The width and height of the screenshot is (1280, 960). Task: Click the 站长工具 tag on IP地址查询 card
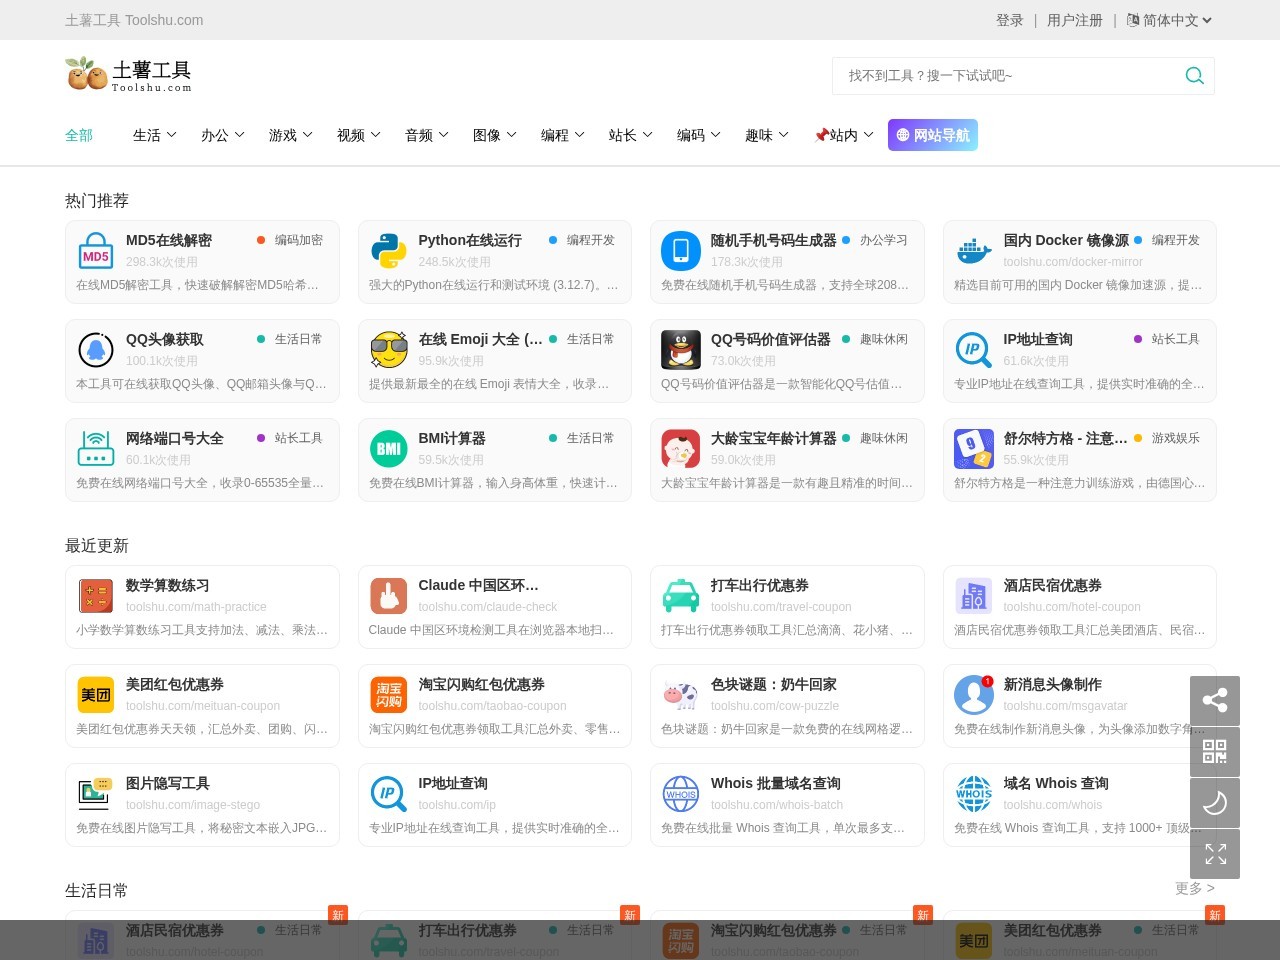coord(1176,339)
